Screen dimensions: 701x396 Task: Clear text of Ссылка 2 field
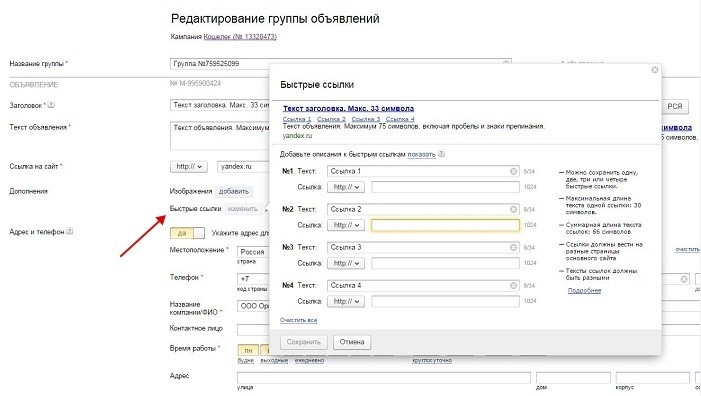513,209
